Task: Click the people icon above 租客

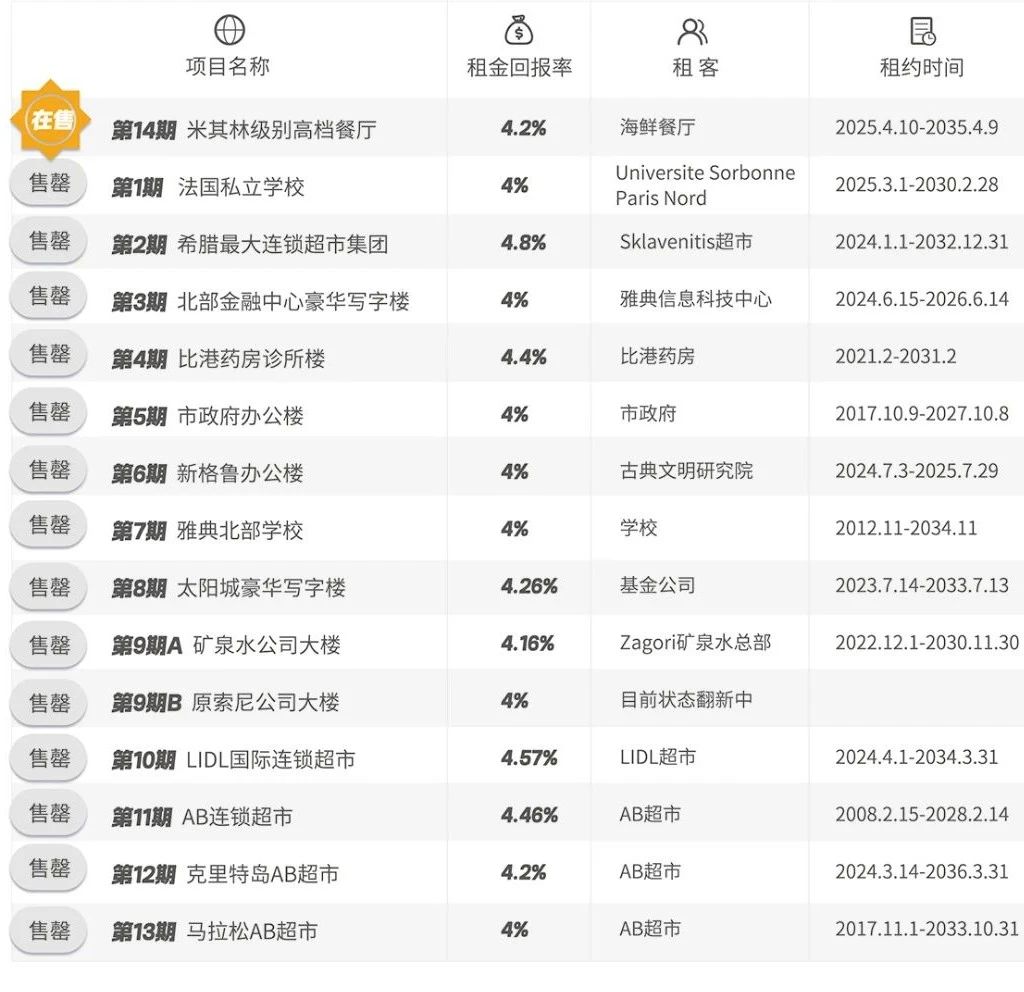Action: point(692,31)
